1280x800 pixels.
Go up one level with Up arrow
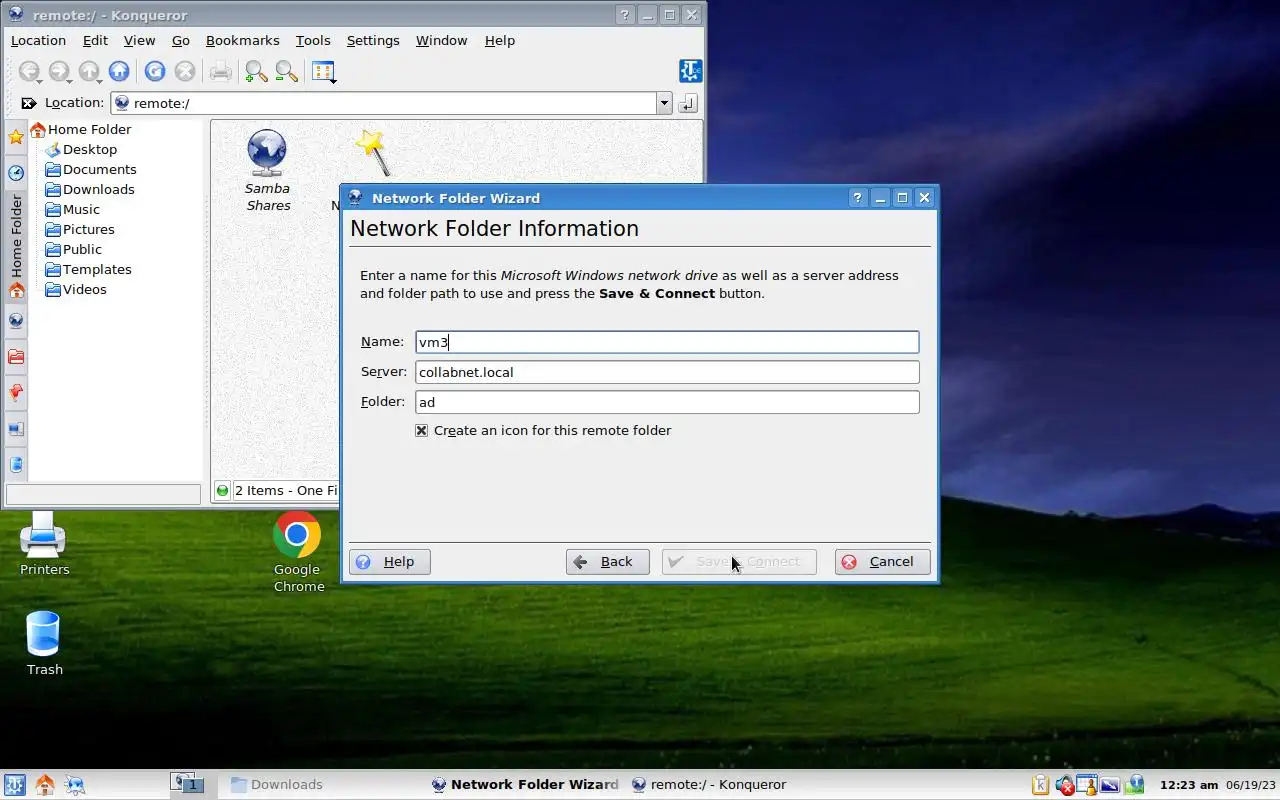pos(89,71)
